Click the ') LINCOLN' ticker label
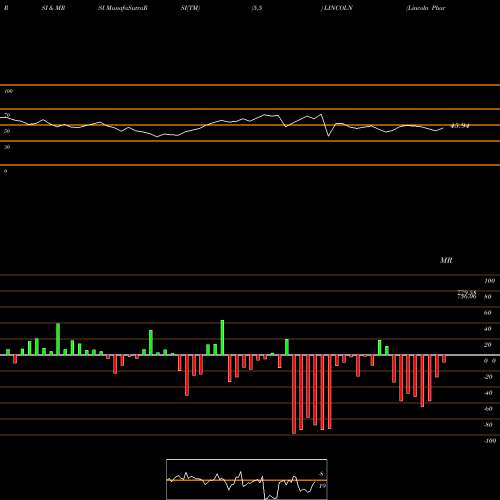500x500 pixels. pos(336,8)
